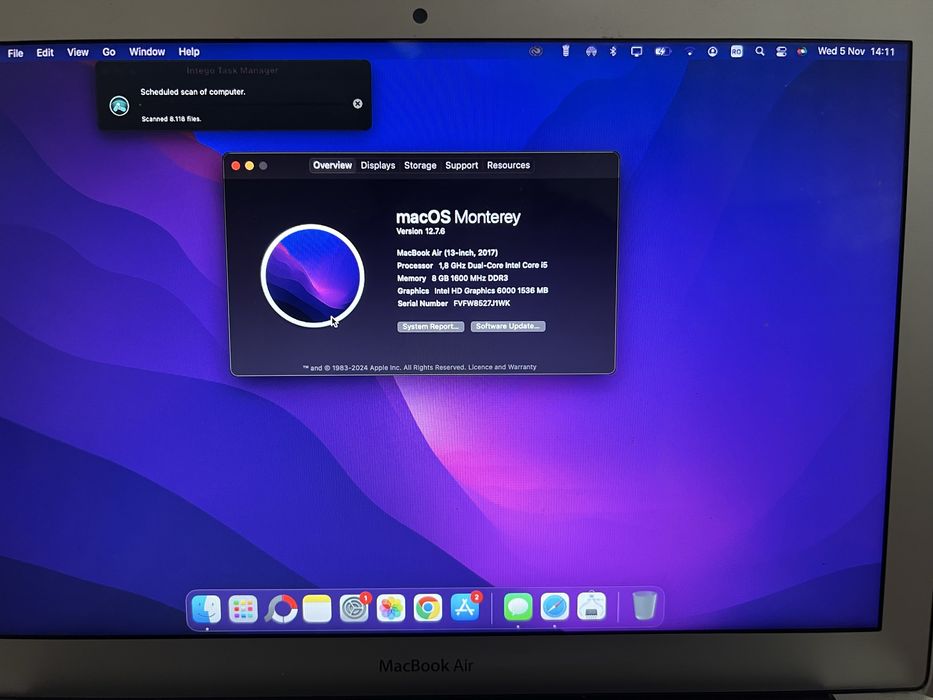The image size is (933, 700).
Task: Open Control Center from the menu bar
Action: (x=781, y=52)
